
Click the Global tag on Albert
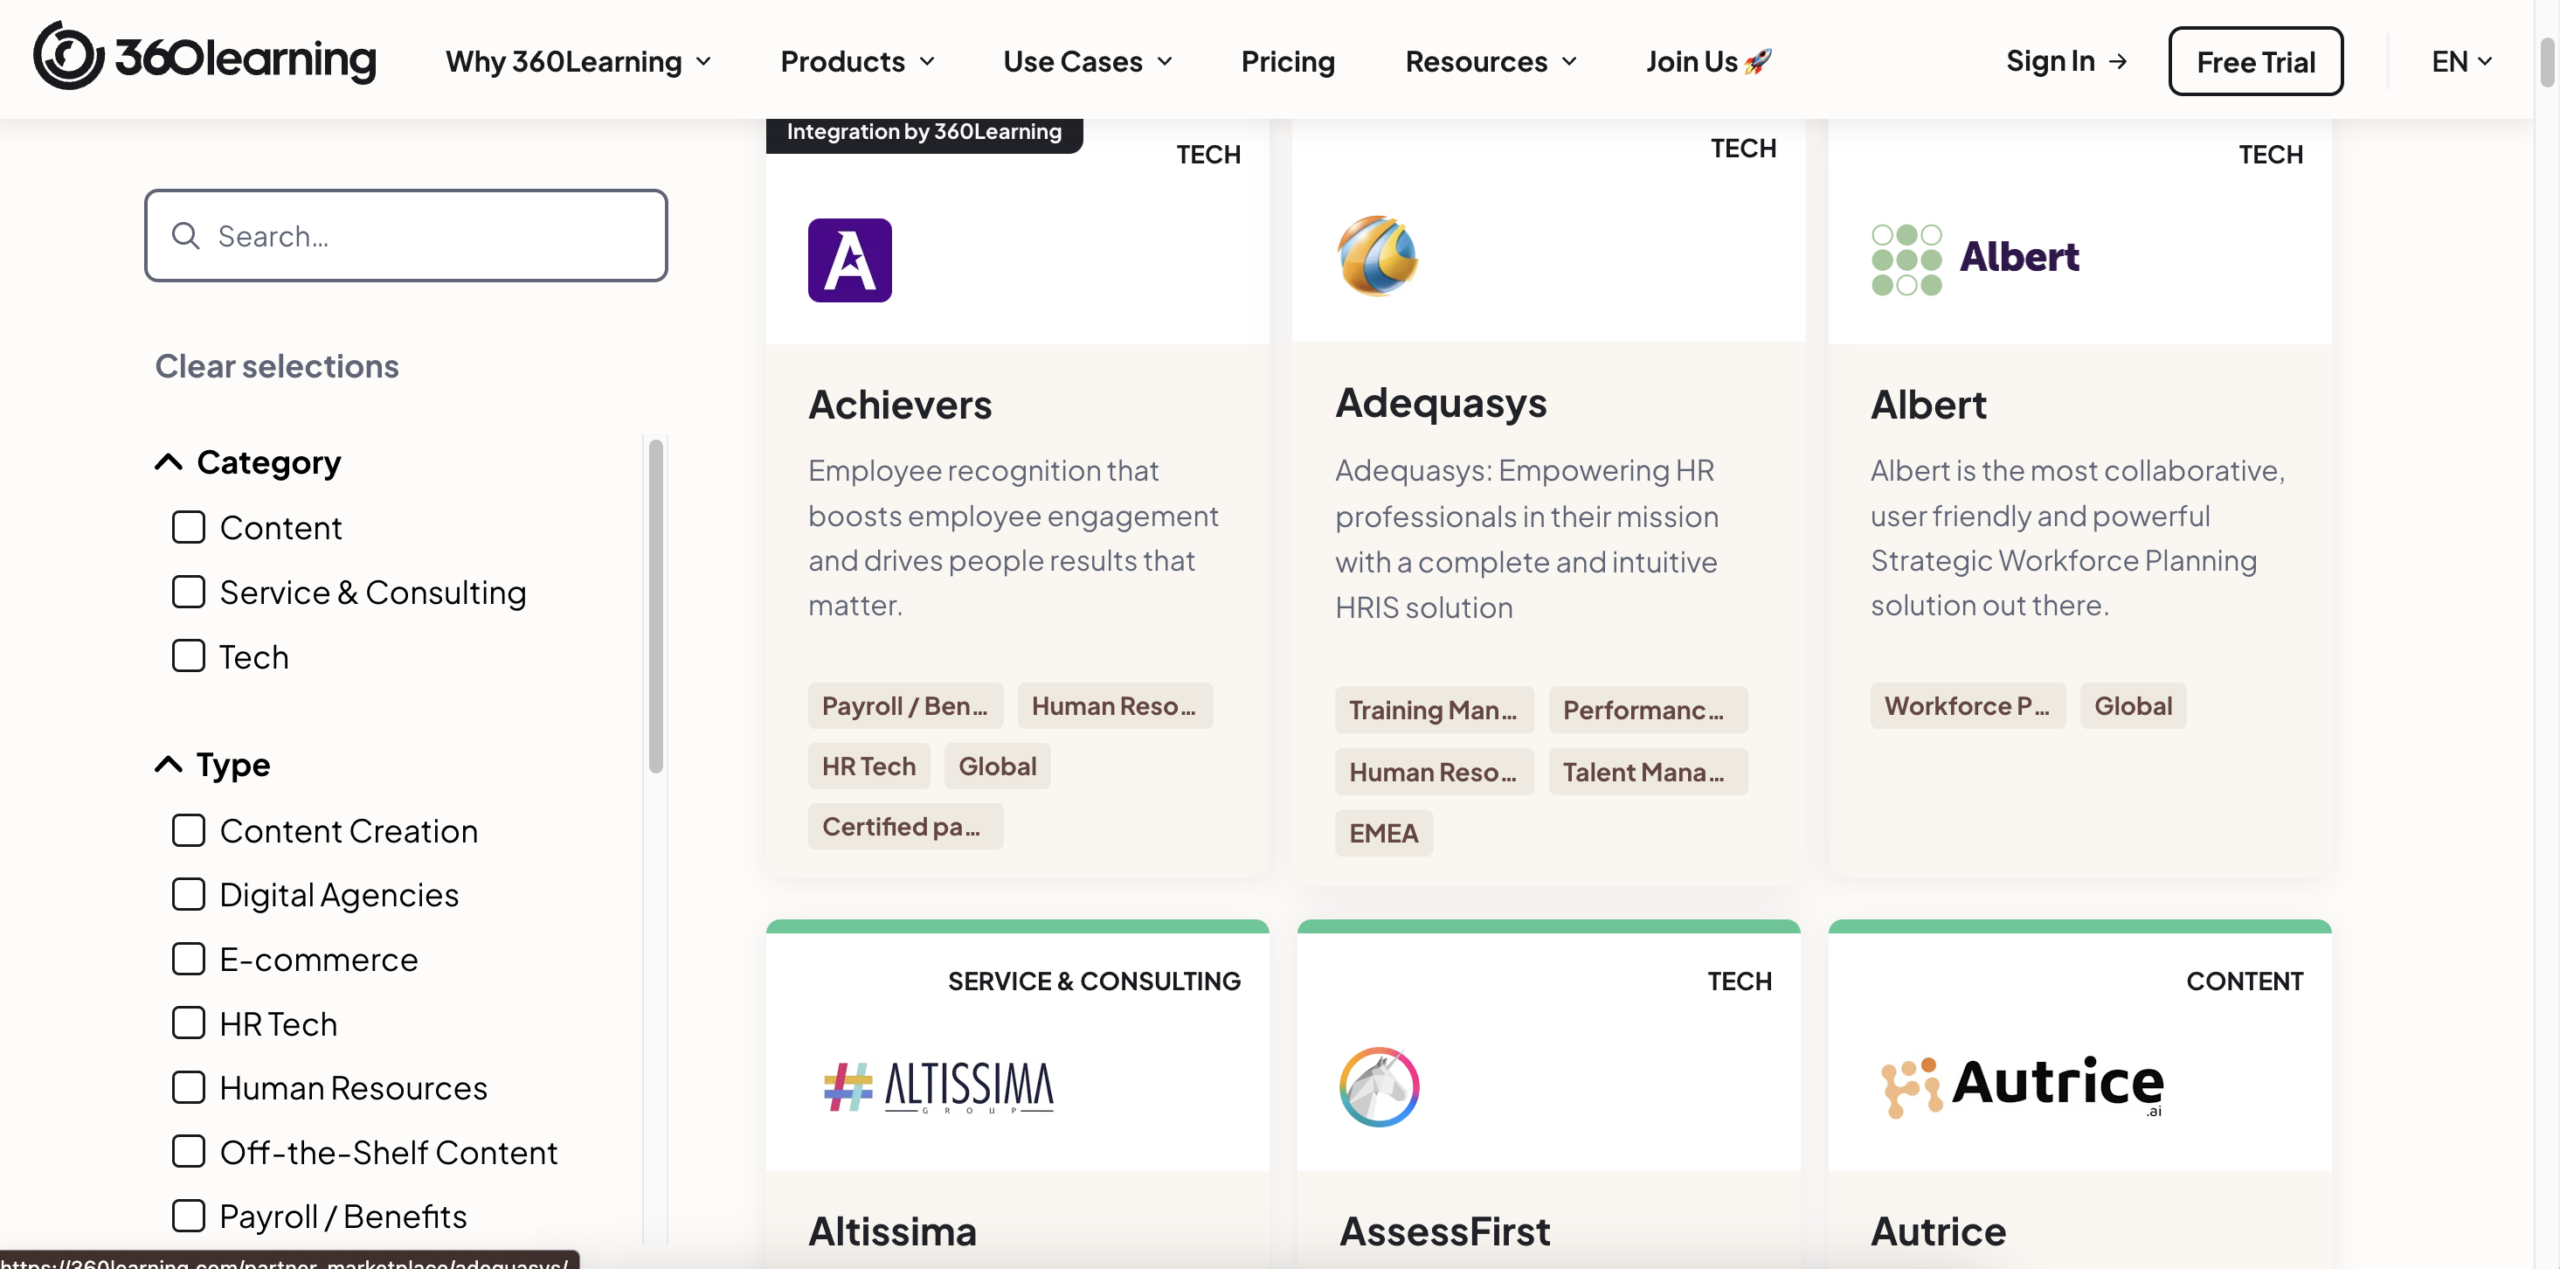[2133, 706]
